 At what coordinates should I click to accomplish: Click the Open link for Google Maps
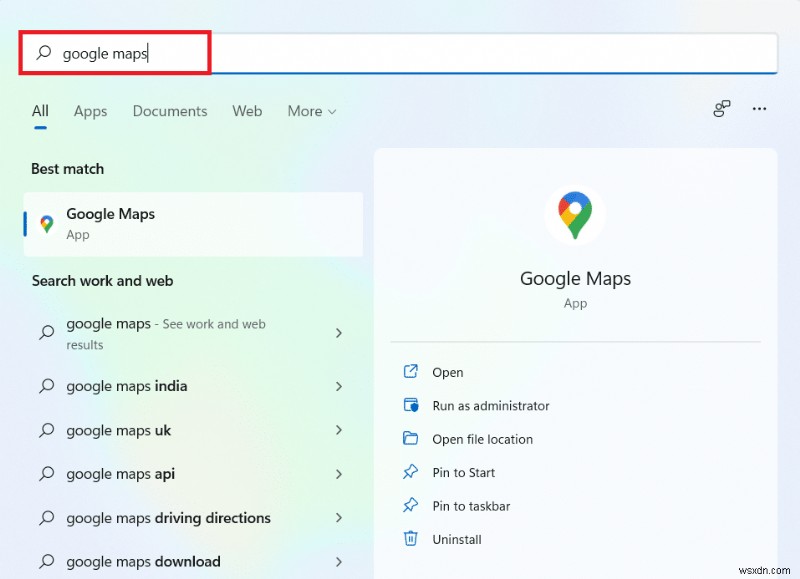pos(447,371)
